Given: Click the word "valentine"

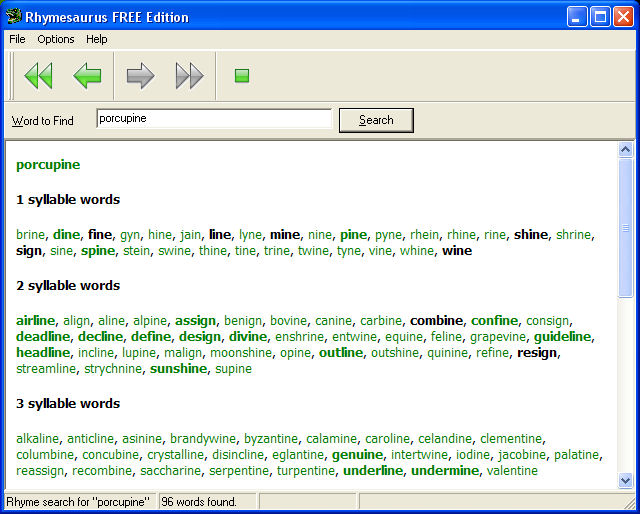Looking at the screenshot, I should 512,471.
